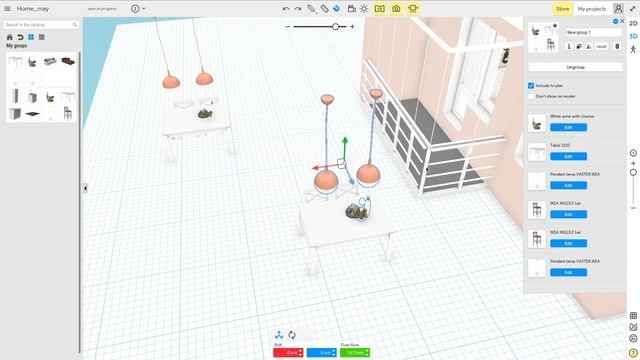Viewport: 640px width, 360px height.
Task: Click the yellow snapshot camera icon
Action: (396, 9)
